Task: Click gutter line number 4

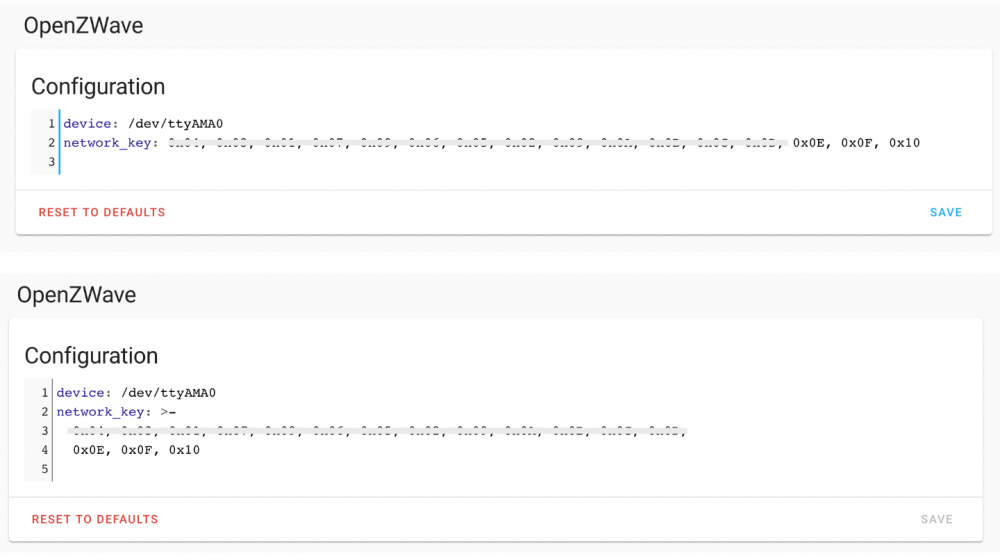Action: [45, 450]
